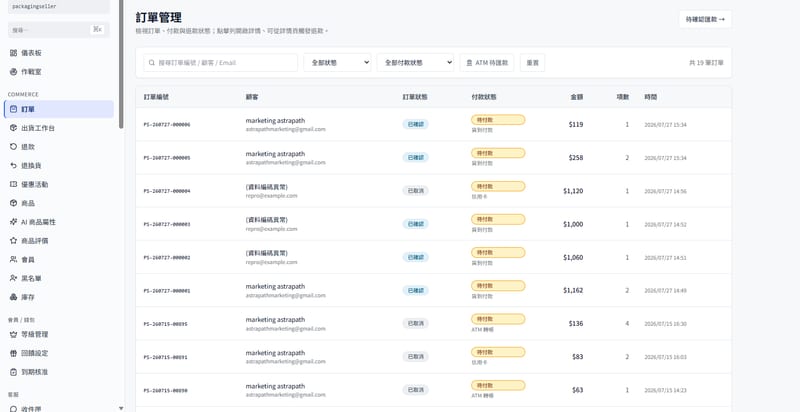Click $1,120 amount cell
This screenshot has height=412, width=800.
(x=573, y=191)
